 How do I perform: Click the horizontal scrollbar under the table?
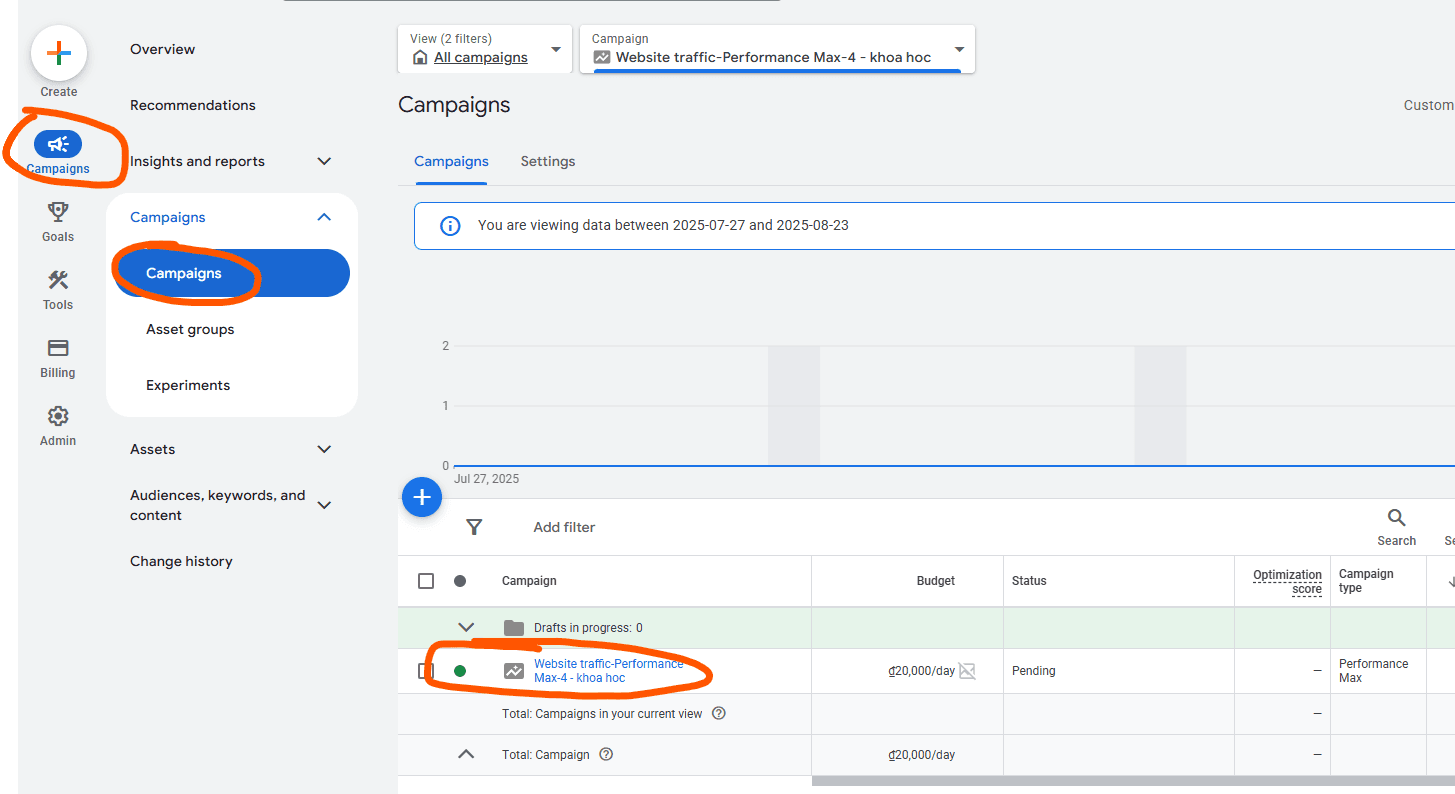[1130, 781]
